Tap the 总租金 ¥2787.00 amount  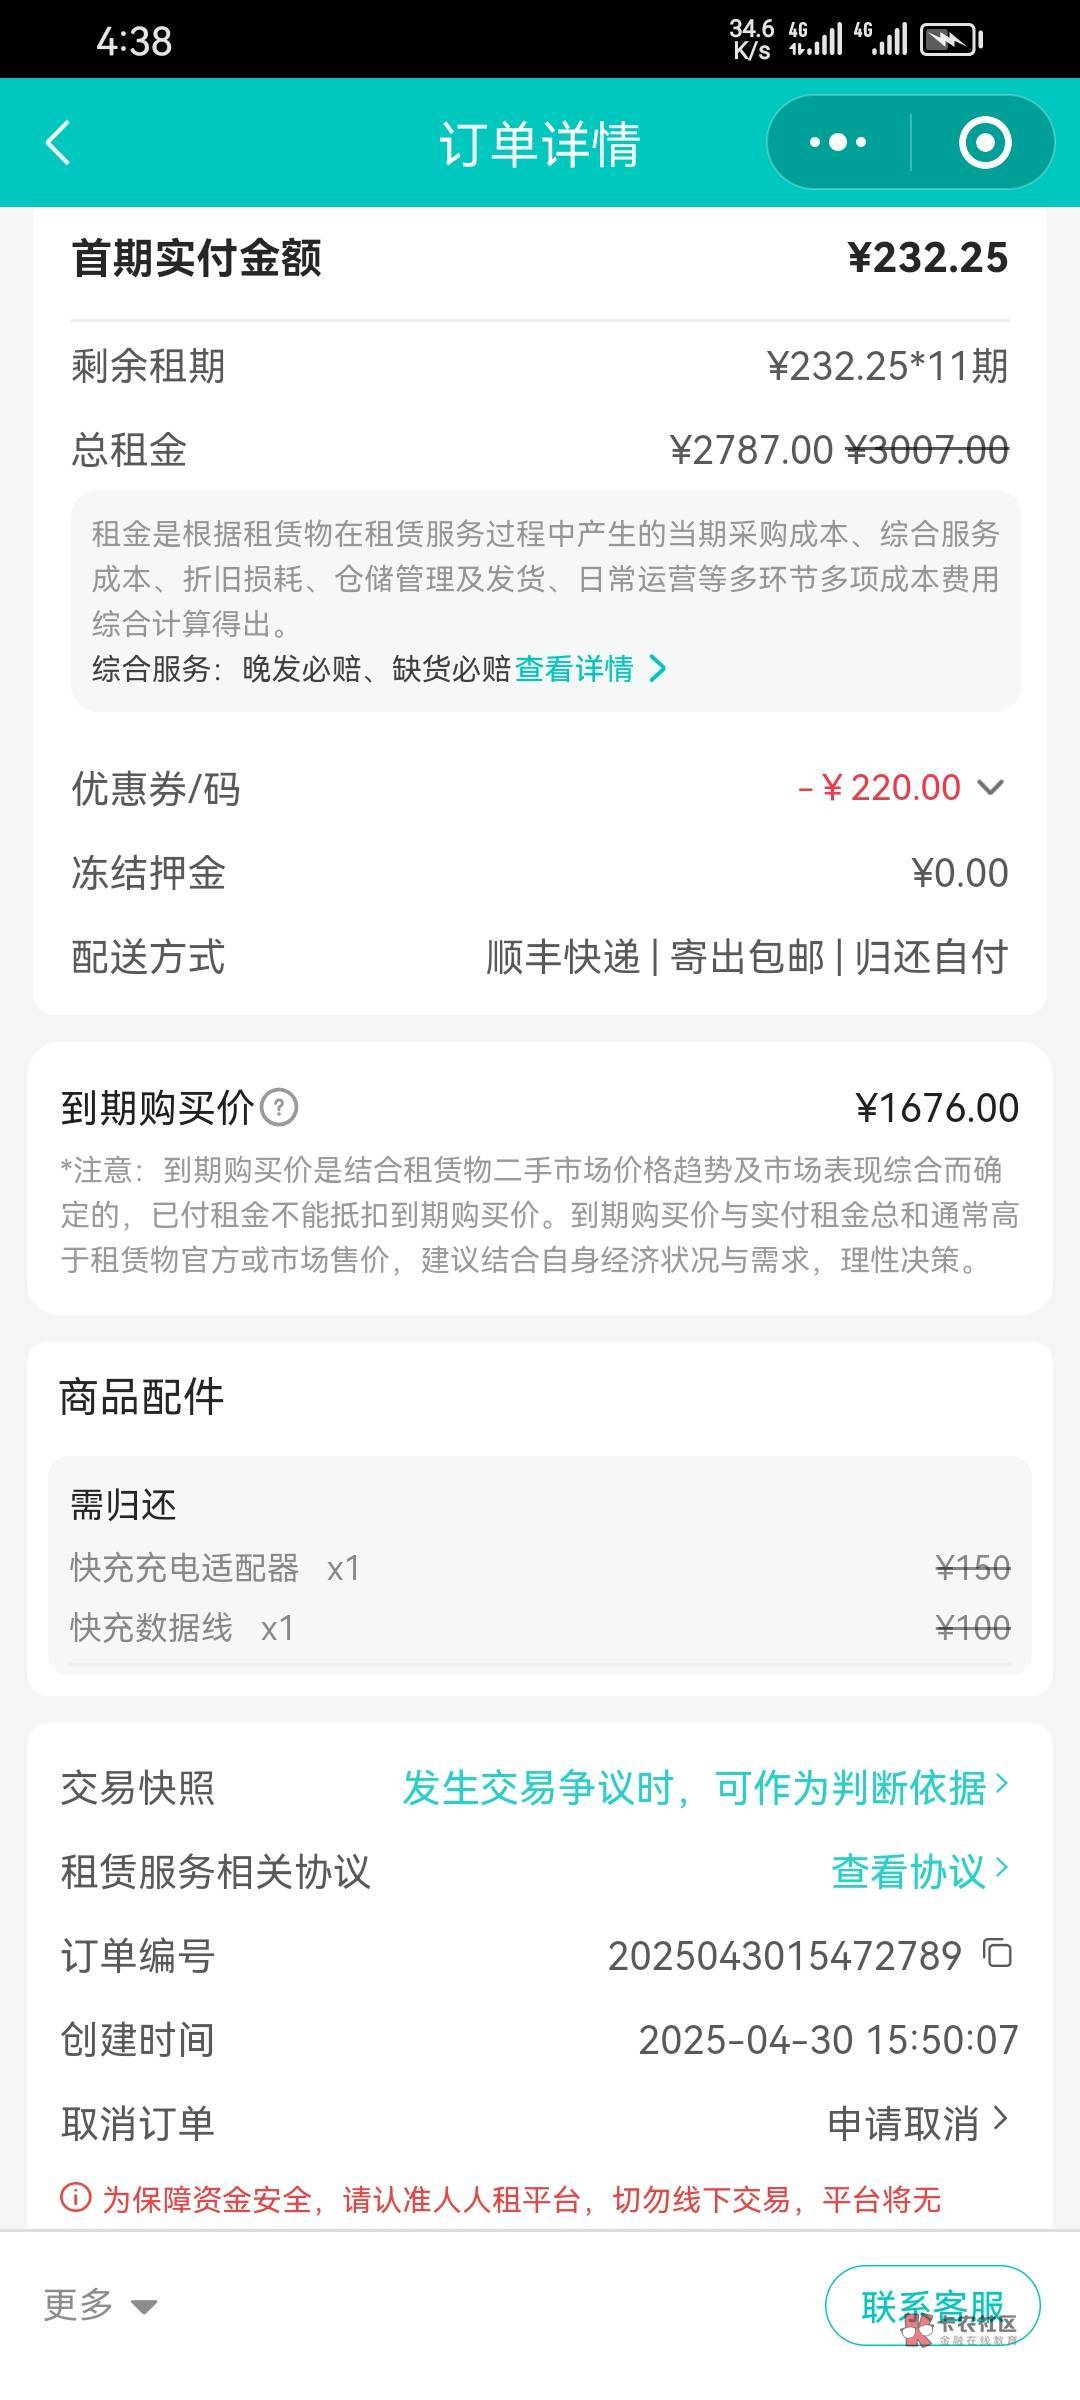tap(750, 450)
